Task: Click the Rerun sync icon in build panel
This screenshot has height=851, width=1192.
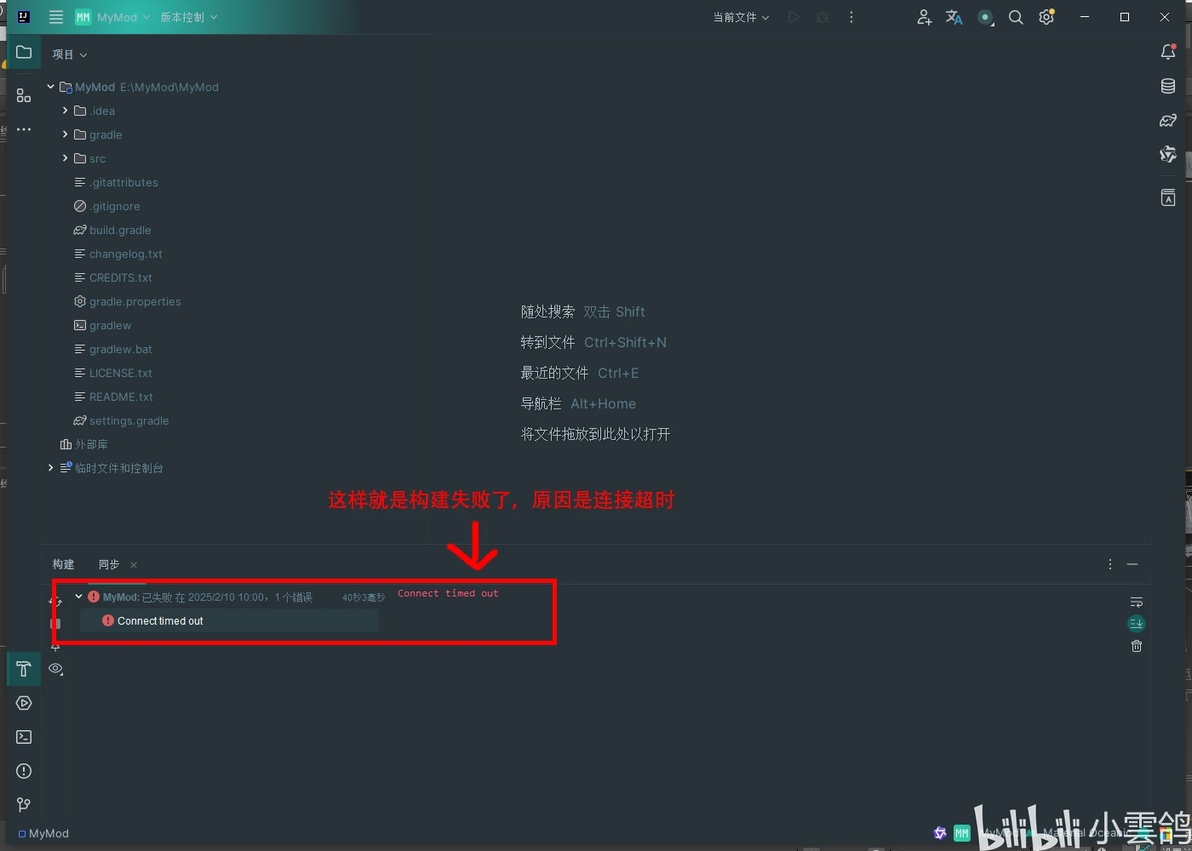Action: point(55,601)
